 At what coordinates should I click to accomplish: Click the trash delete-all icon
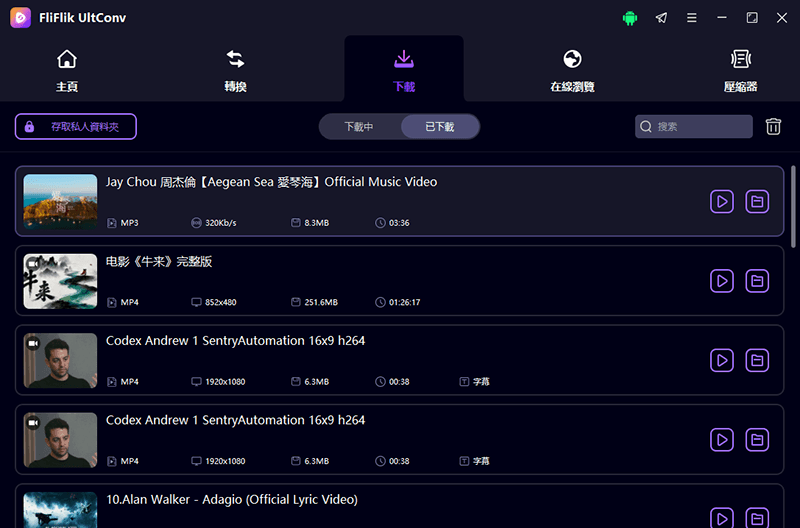tap(773, 127)
